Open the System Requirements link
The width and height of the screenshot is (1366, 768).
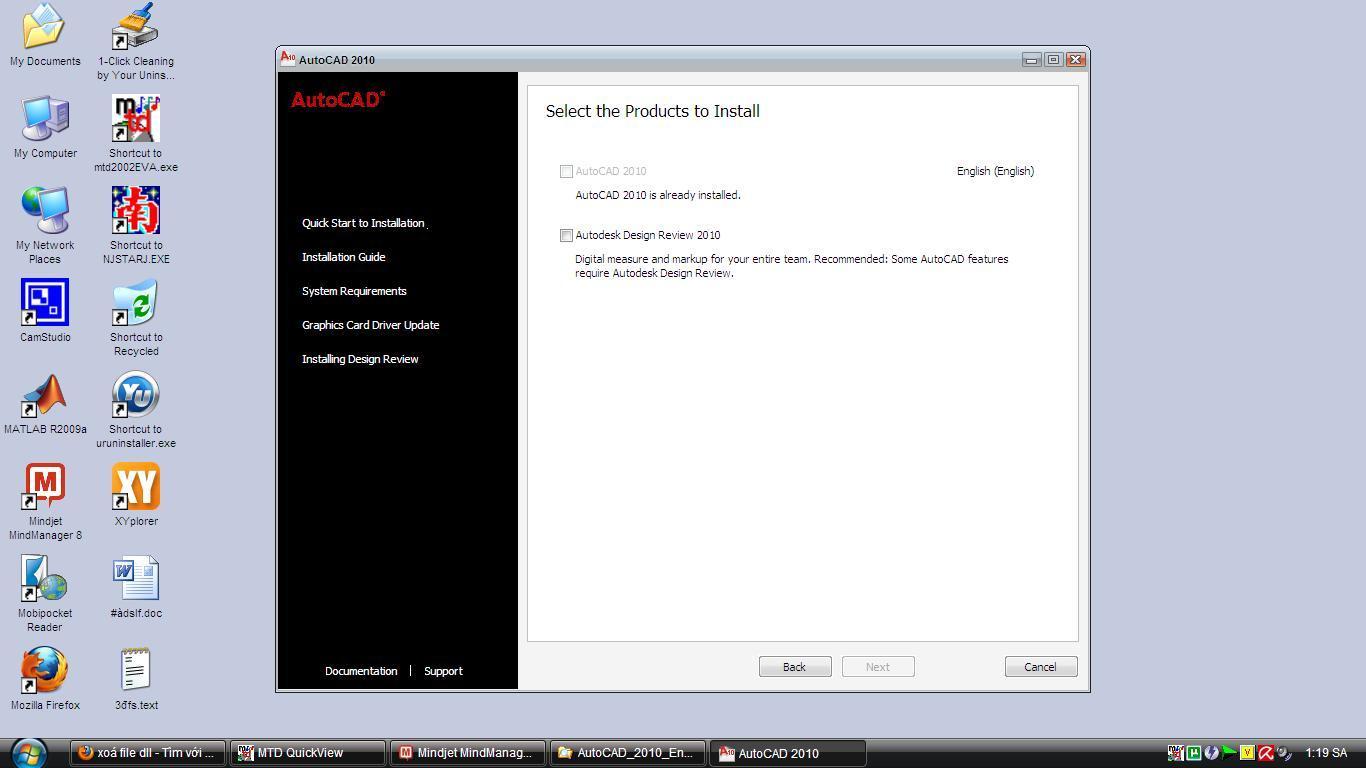[x=354, y=291]
